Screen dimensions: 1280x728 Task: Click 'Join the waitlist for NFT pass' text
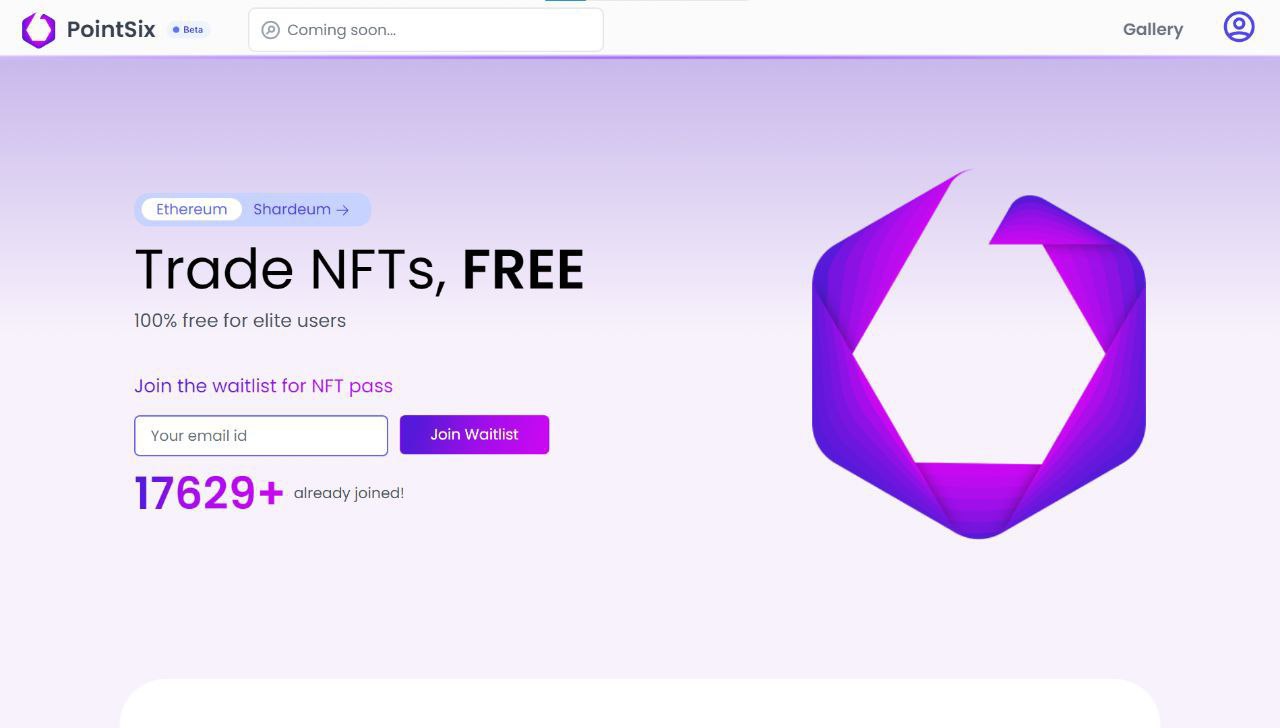[x=264, y=386]
